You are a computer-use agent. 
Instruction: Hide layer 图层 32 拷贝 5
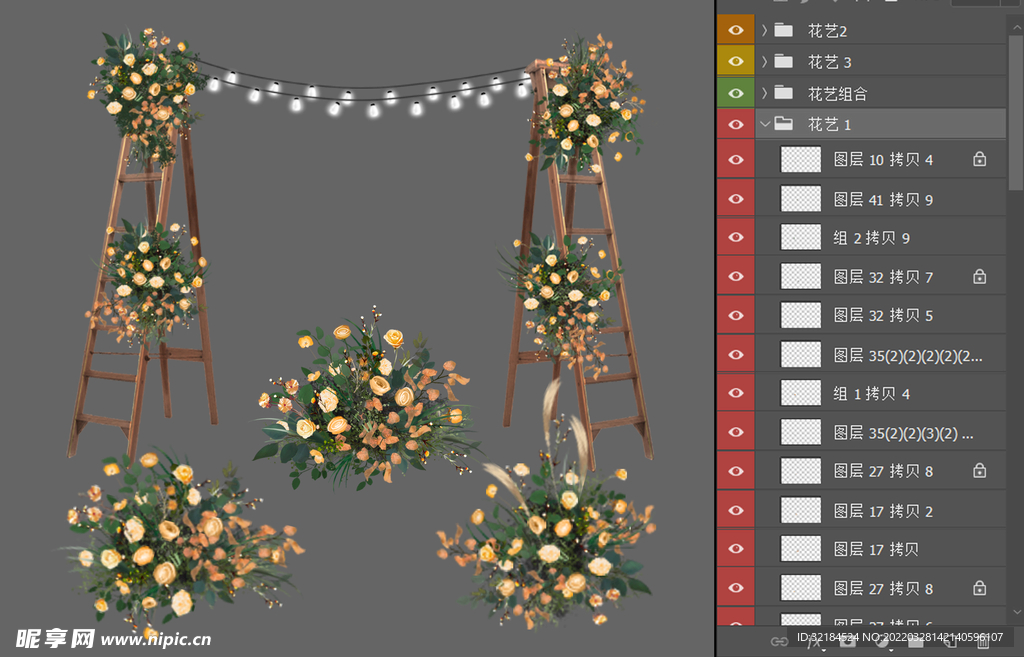735,315
